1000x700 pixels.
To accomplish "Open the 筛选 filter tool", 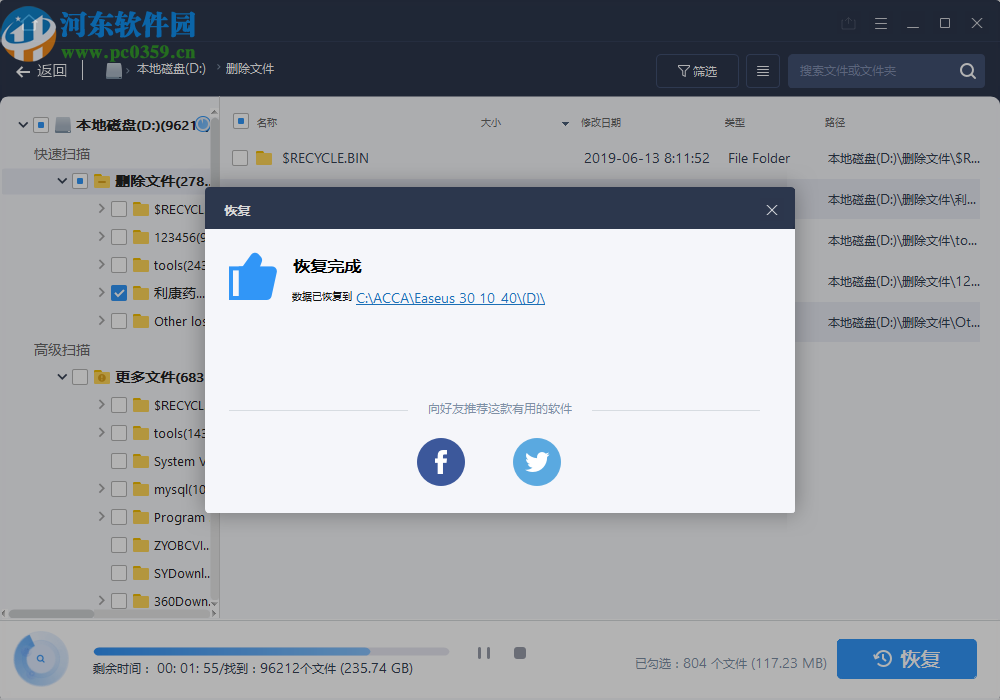I will (697, 70).
